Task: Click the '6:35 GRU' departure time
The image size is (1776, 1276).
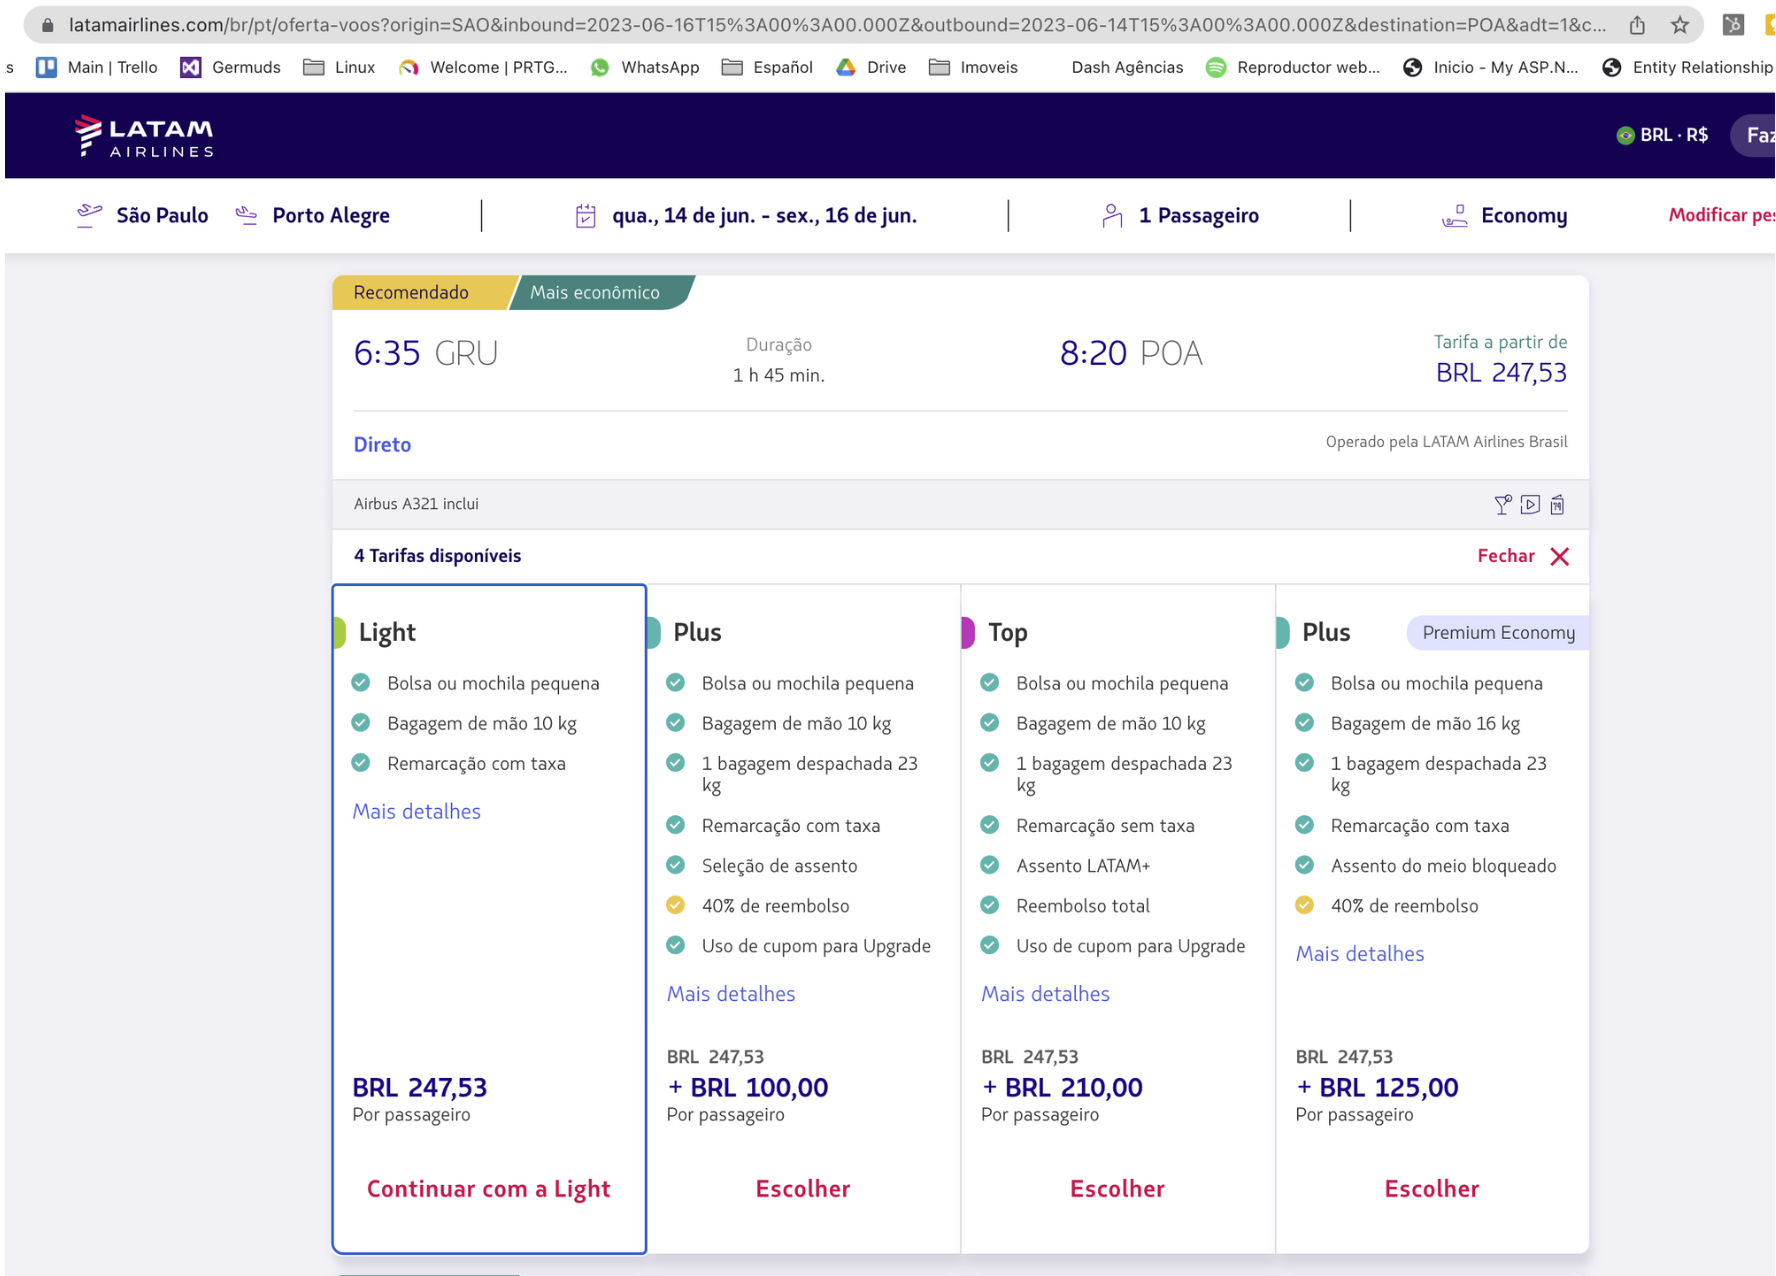Action: point(426,353)
